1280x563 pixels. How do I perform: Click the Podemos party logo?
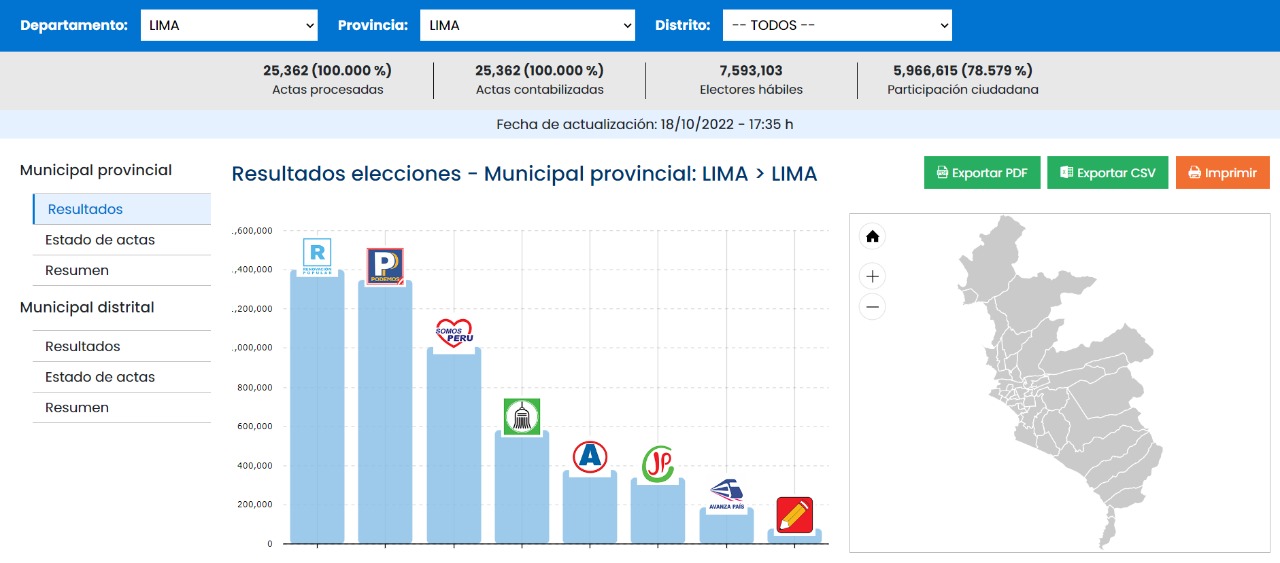click(385, 267)
